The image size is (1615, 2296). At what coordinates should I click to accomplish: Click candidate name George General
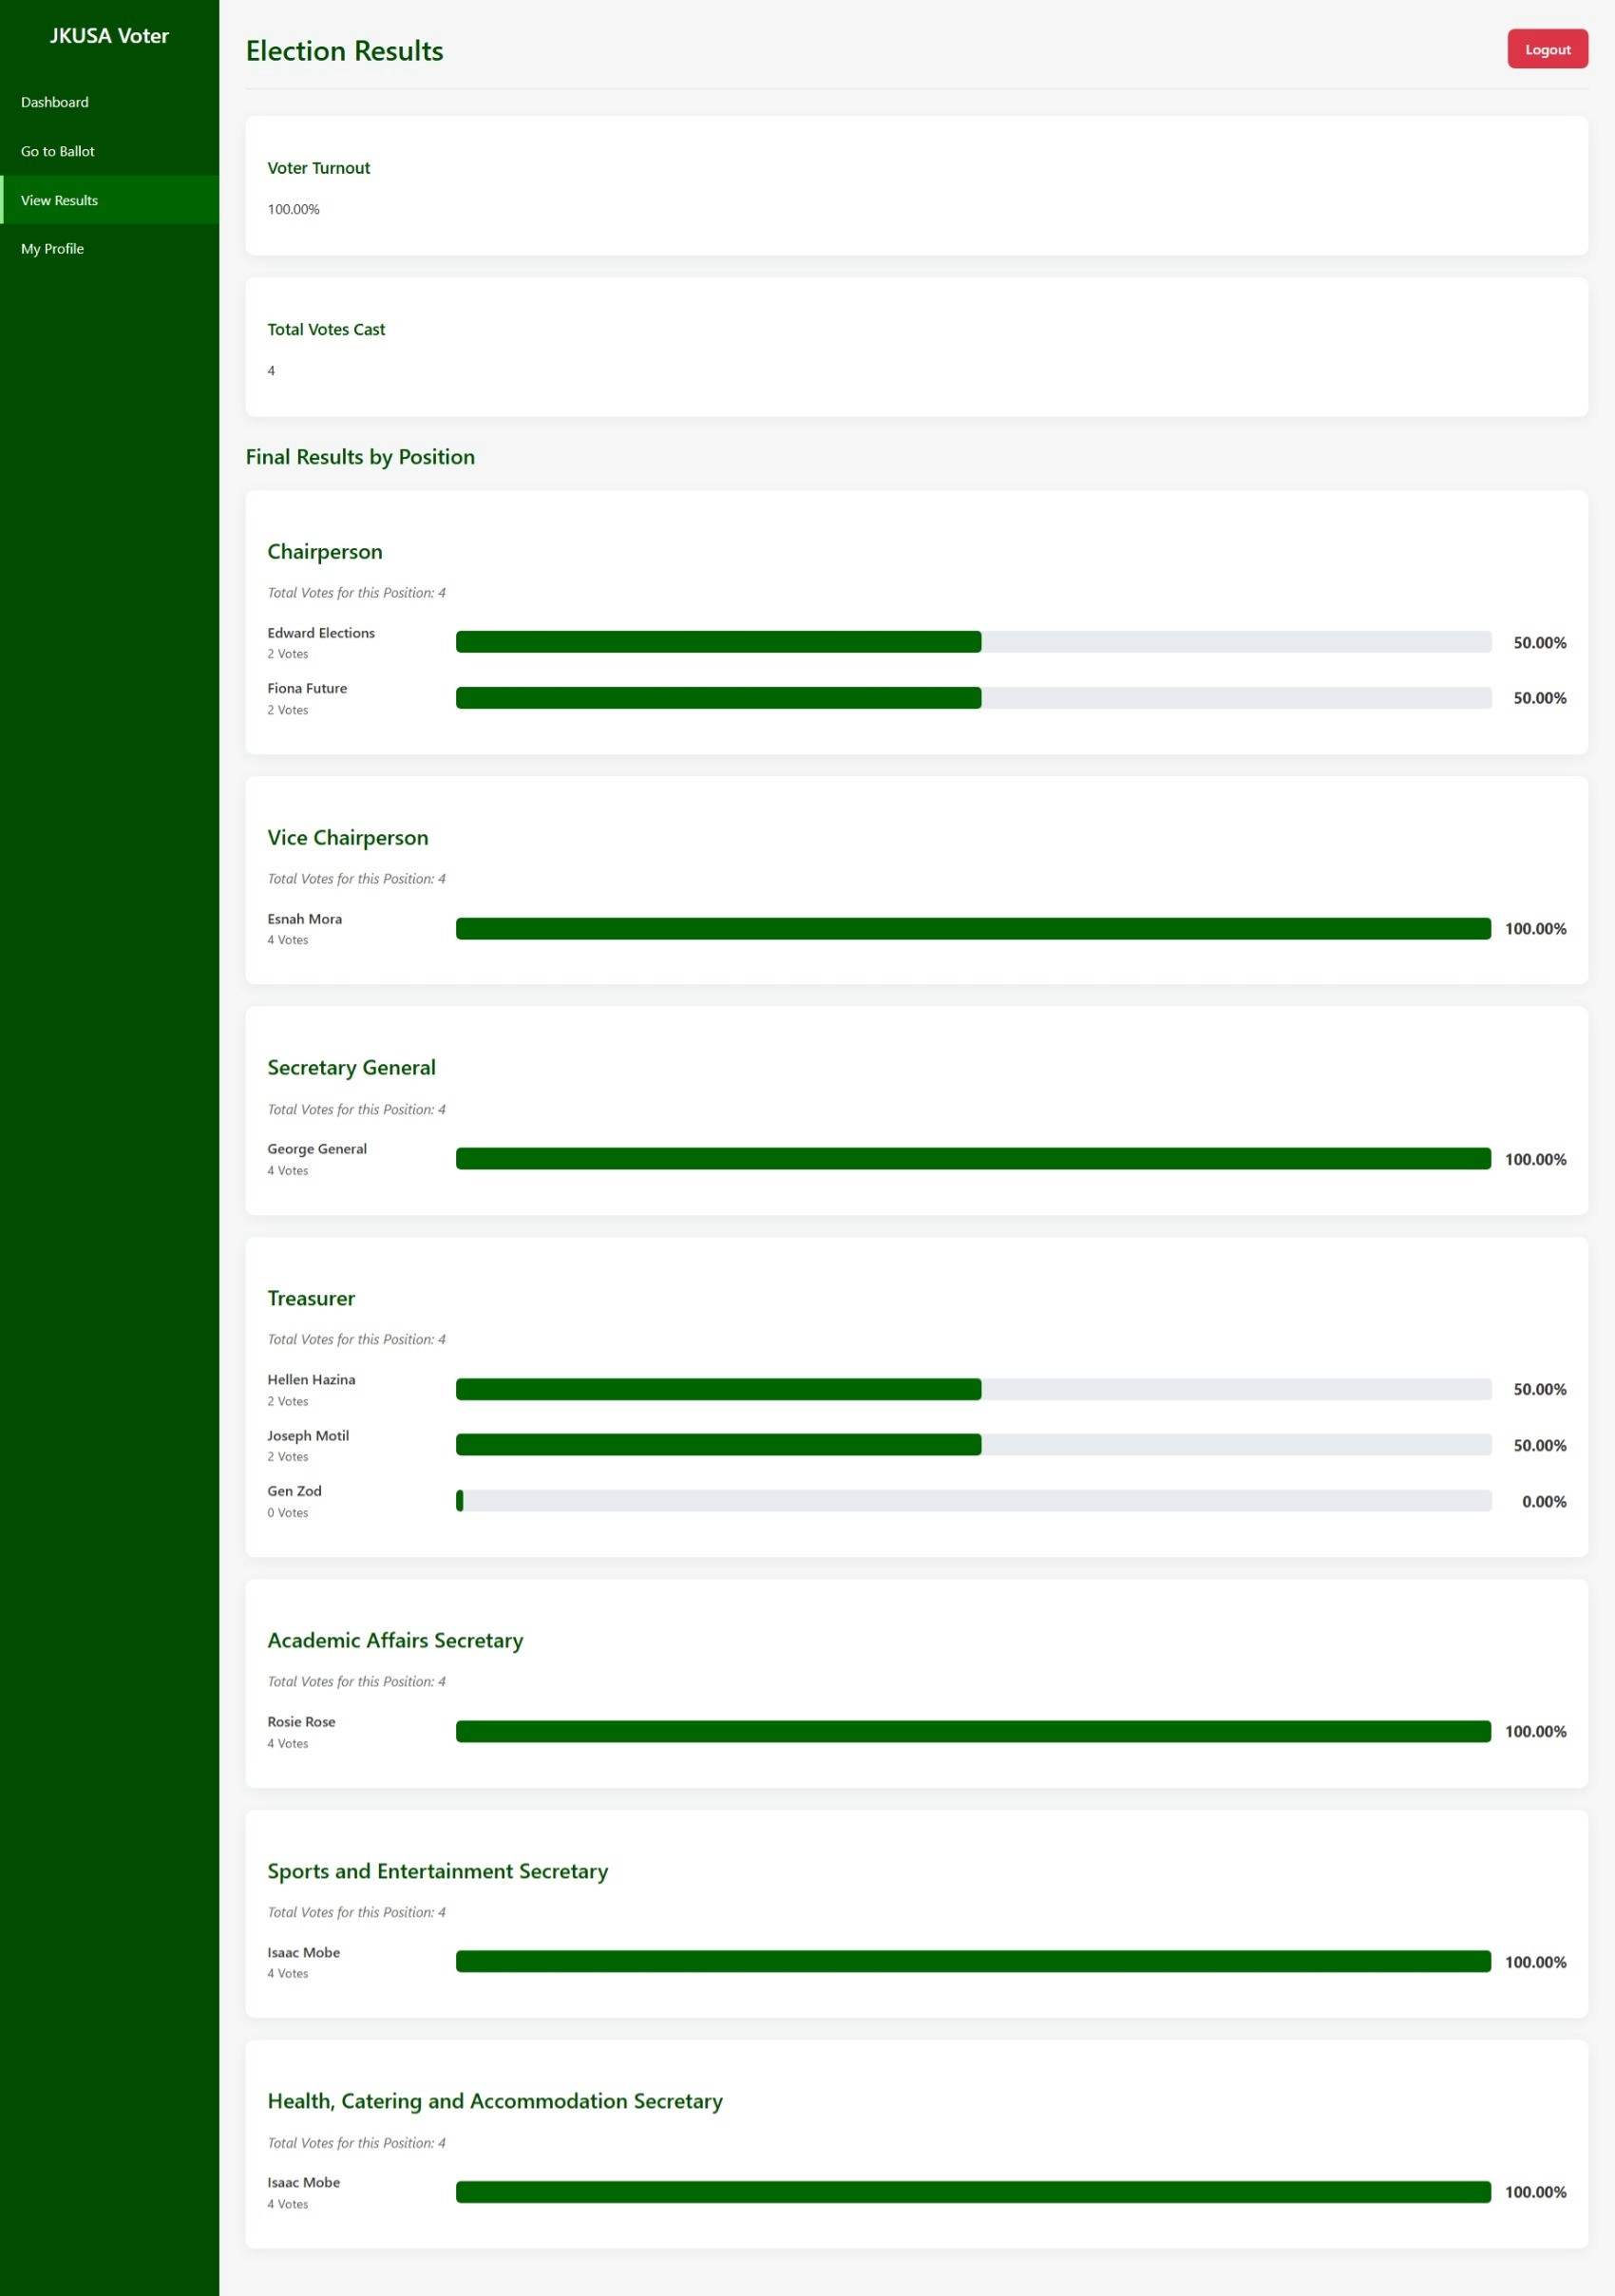[317, 1149]
